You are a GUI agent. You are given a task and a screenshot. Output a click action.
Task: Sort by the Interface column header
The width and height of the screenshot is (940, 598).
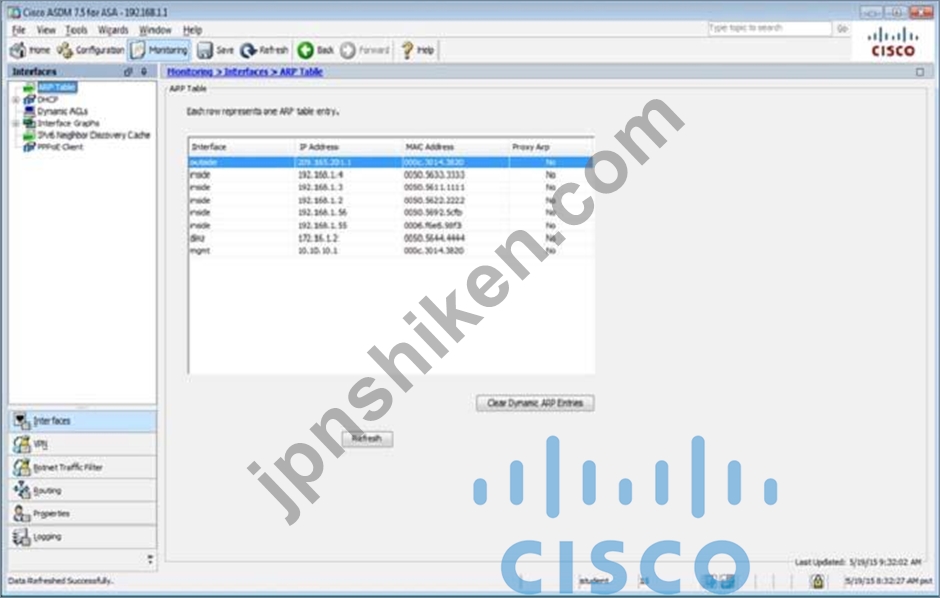coord(241,147)
